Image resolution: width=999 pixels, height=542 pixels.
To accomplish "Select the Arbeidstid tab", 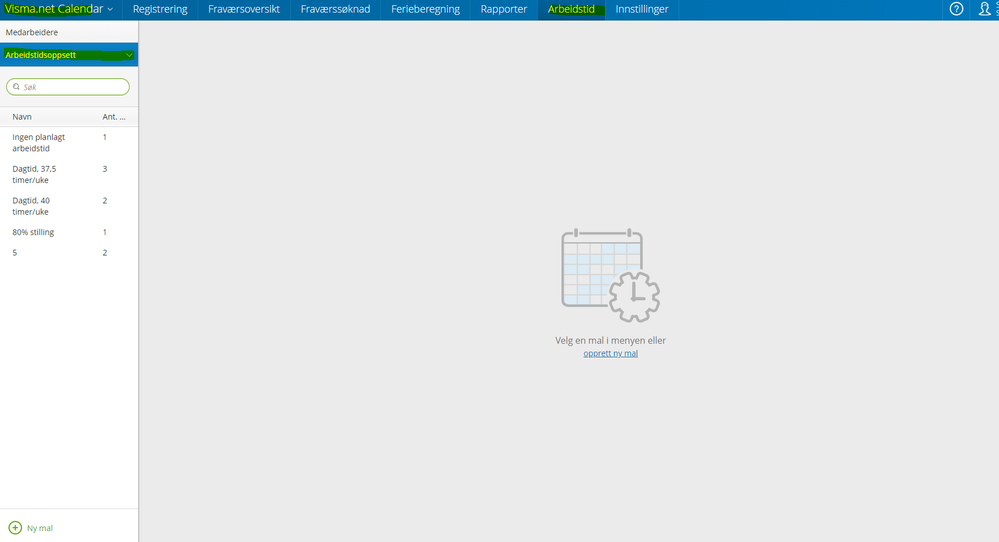I will click(571, 10).
